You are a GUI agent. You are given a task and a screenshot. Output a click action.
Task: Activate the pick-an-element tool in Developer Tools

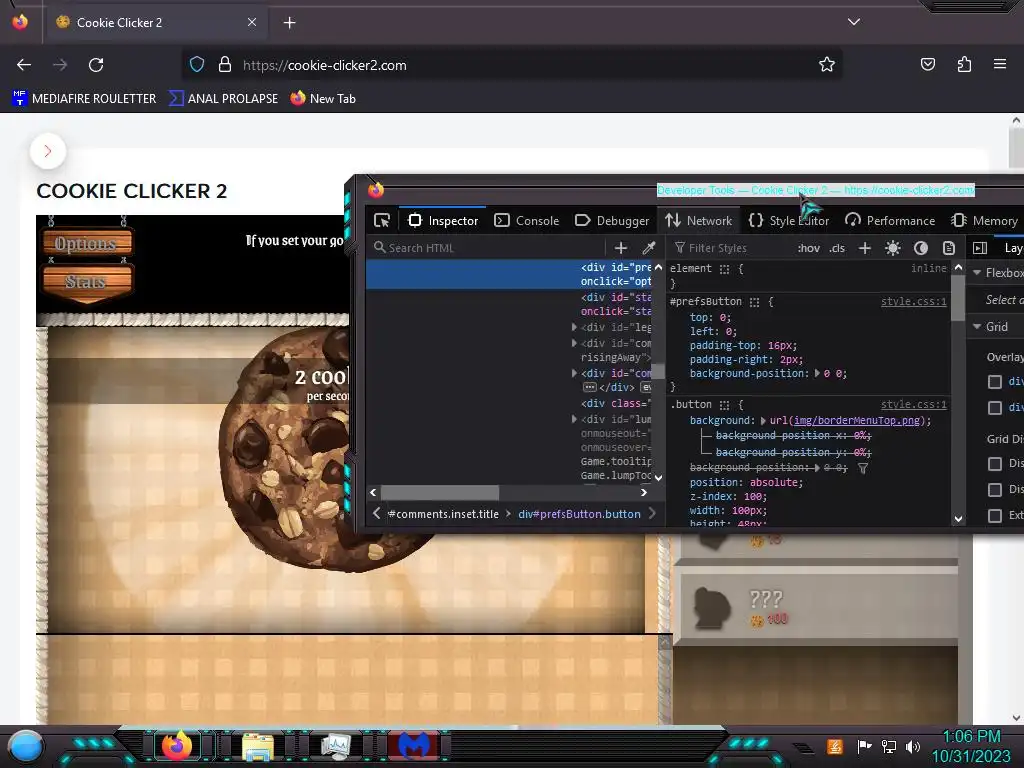pyautogui.click(x=382, y=221)
